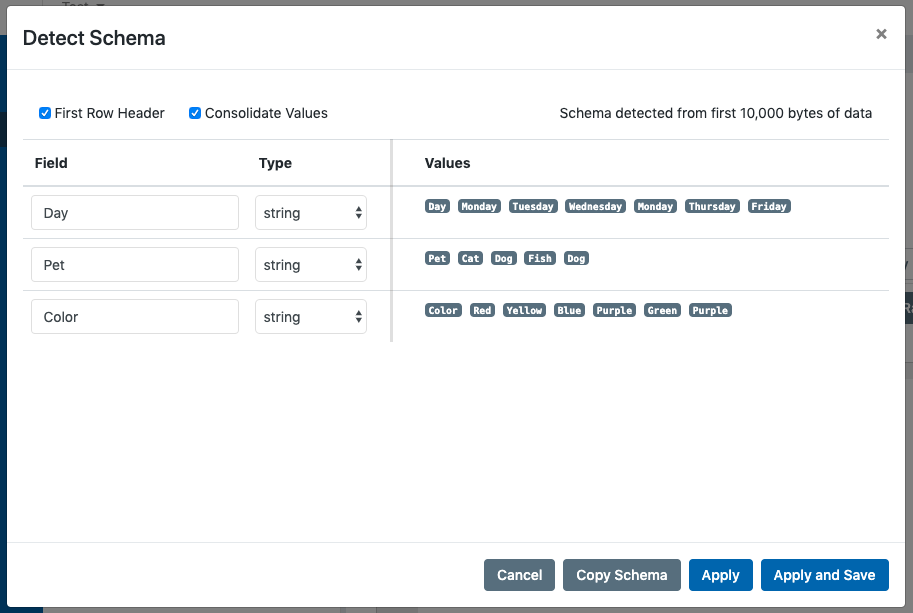Select the Cat value tag
The image size is (913, 613).
470,258
